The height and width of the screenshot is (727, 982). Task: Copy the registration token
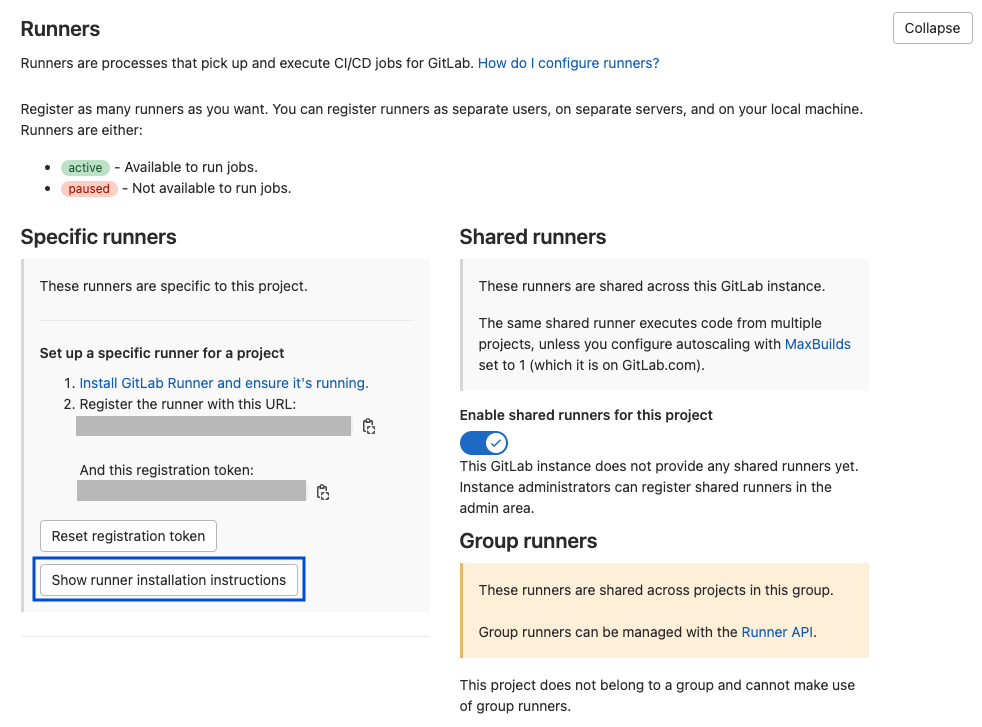pos(323,492)
